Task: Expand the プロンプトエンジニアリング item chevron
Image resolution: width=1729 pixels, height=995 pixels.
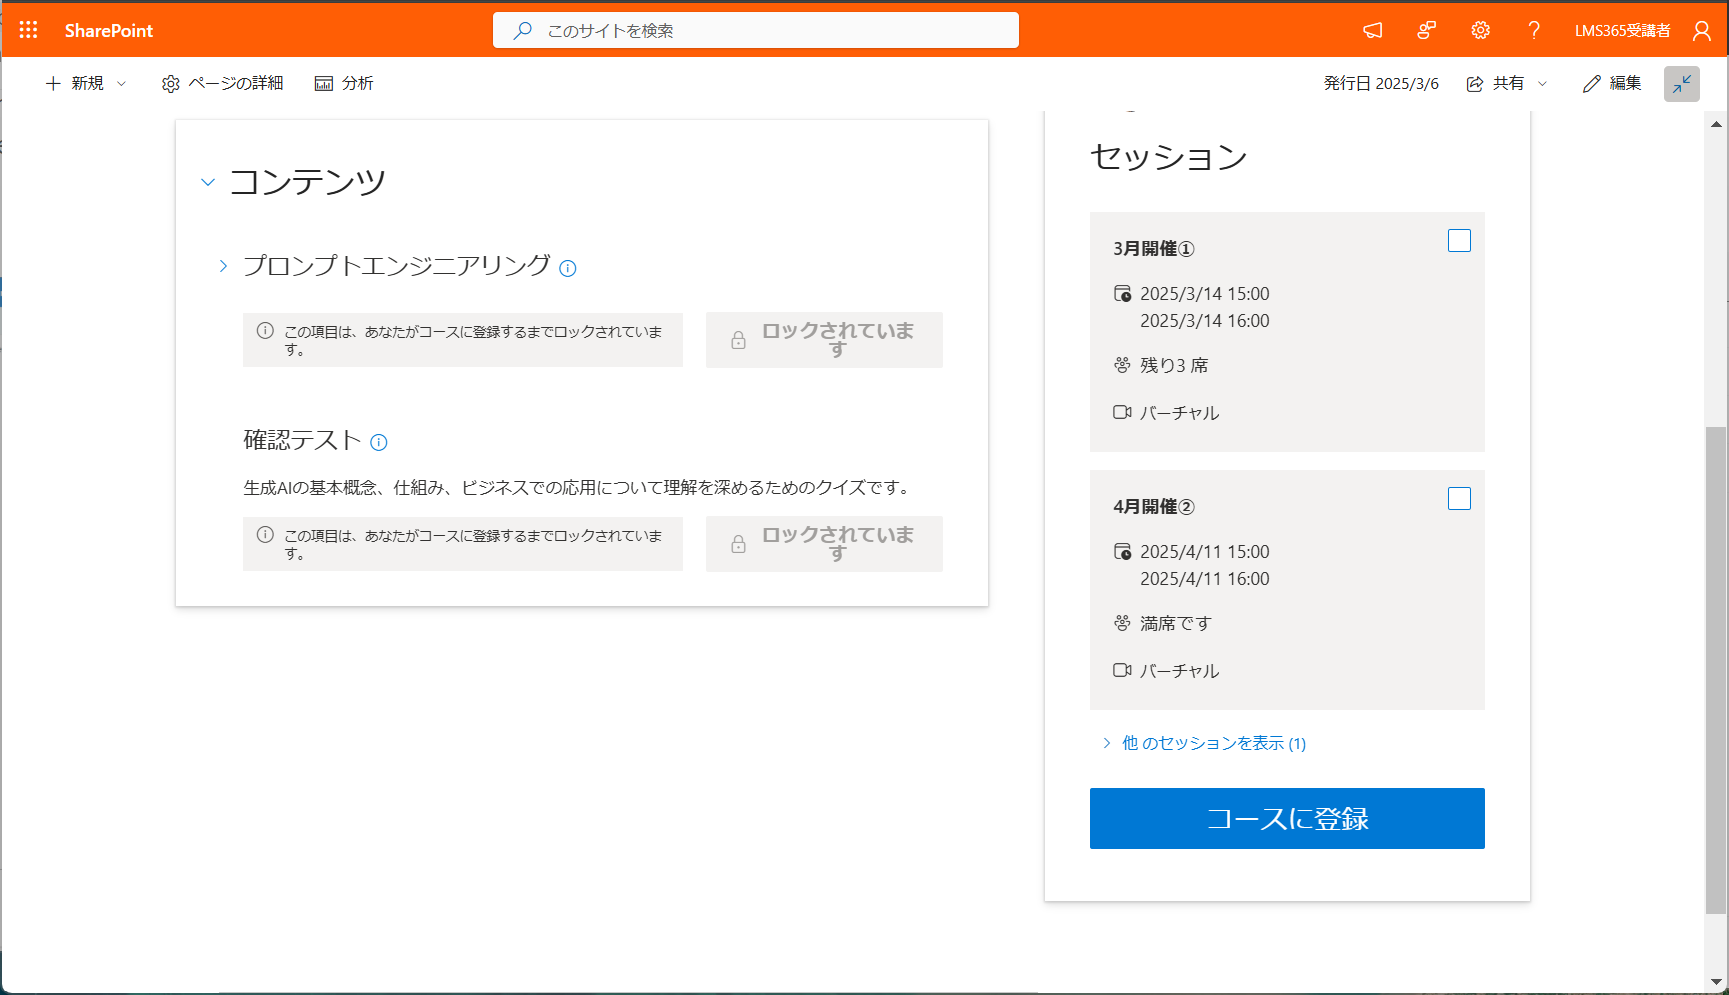Action: [x=223, y=266]
